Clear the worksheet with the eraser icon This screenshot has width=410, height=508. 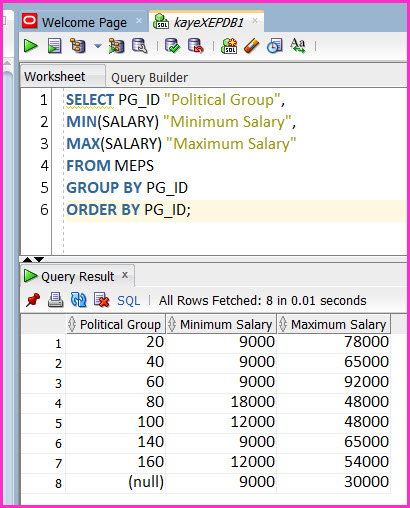pyautogui.click(x=252, y=46)
